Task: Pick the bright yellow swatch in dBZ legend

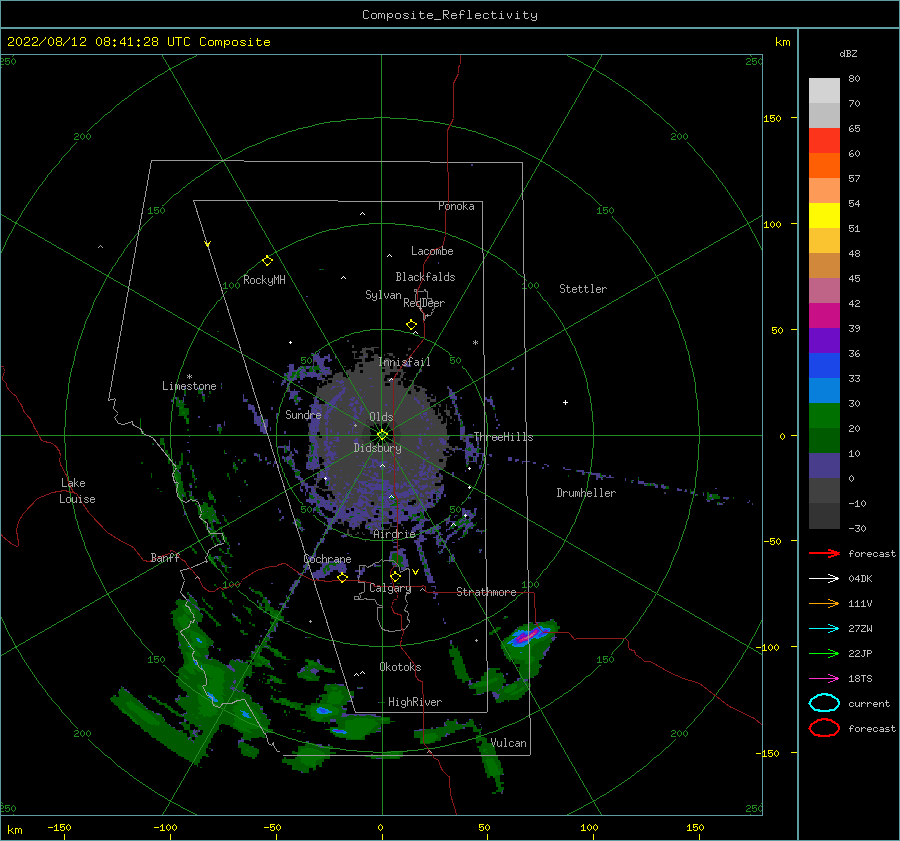Action: pyautogui.click(x=824, y=215)
